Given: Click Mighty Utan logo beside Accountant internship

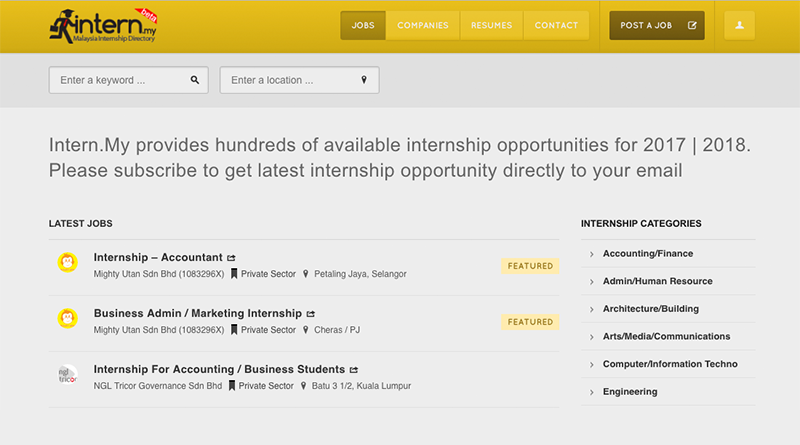Looking at the screenshot, I should tap(67, 264).
